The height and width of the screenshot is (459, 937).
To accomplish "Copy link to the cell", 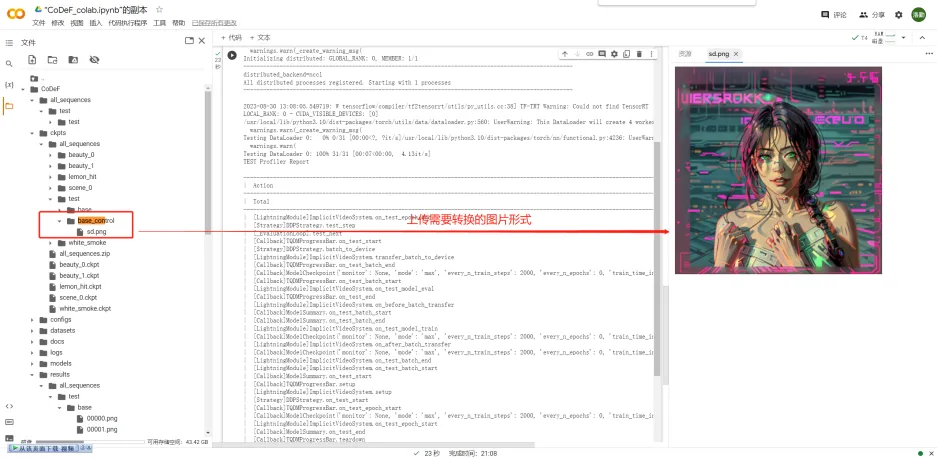I will click(x=590, y=54).
